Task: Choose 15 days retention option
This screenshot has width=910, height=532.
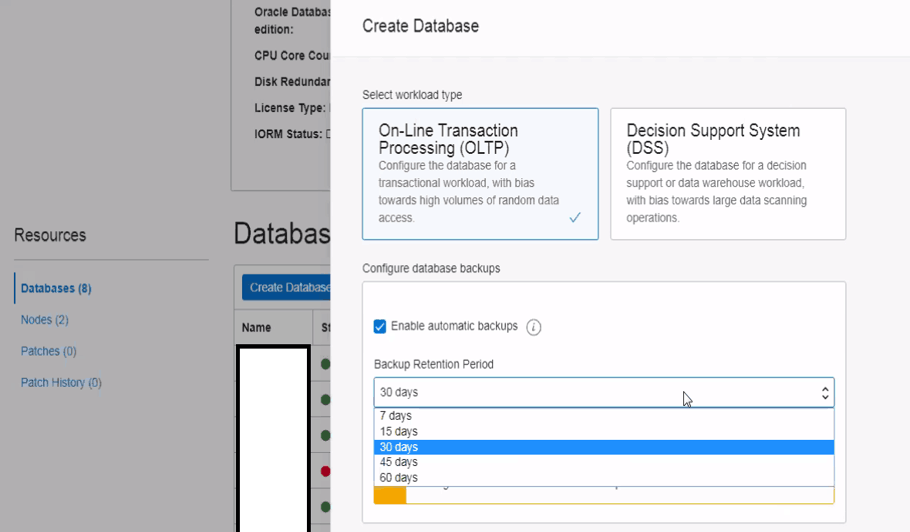Action: click(604, 431)
